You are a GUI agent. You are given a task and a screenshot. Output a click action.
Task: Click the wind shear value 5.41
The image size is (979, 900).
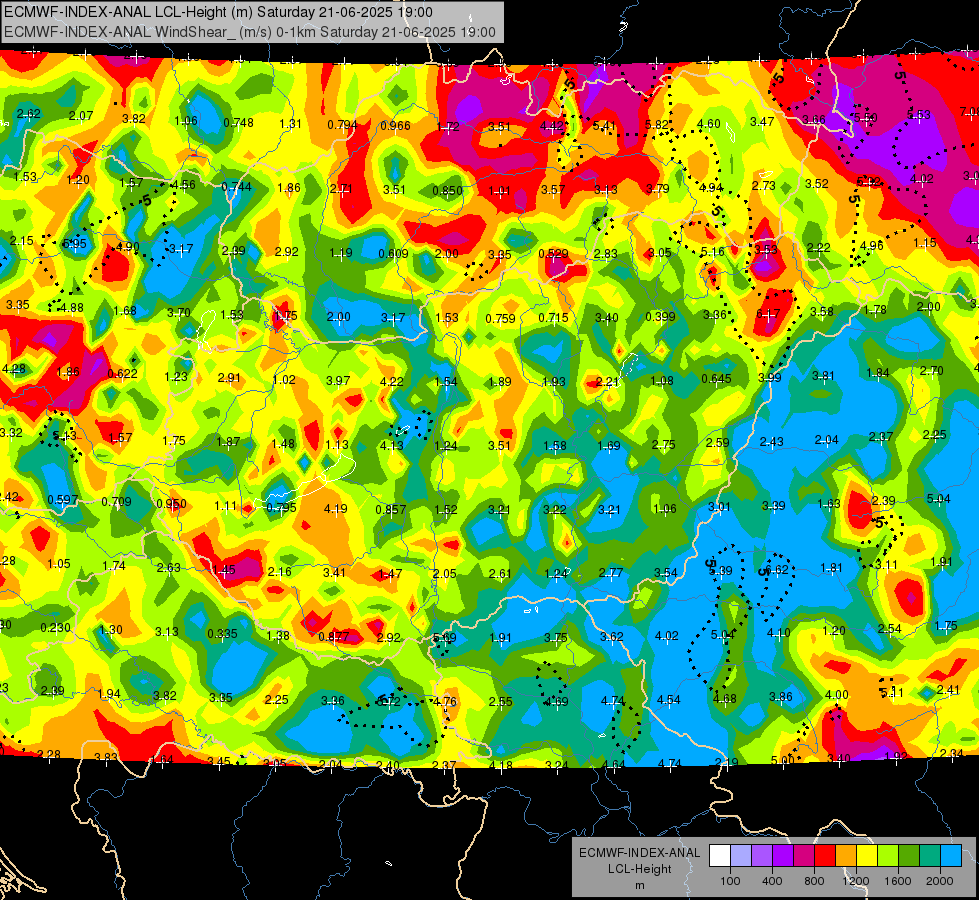[604, 126]
